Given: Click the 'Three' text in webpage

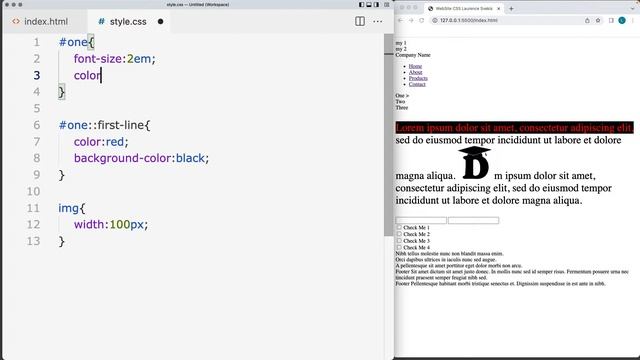Looking at the screenshot, I should coord(402,108).
